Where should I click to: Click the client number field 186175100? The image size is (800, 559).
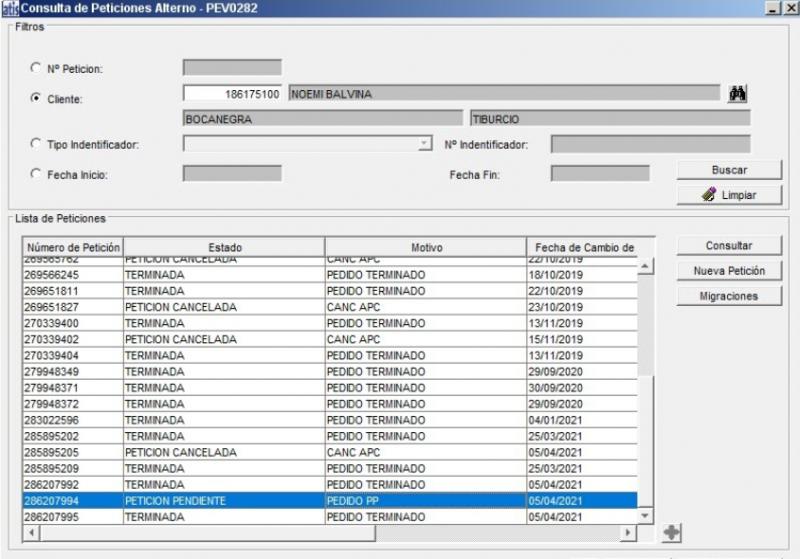click(x=233, y=94)
